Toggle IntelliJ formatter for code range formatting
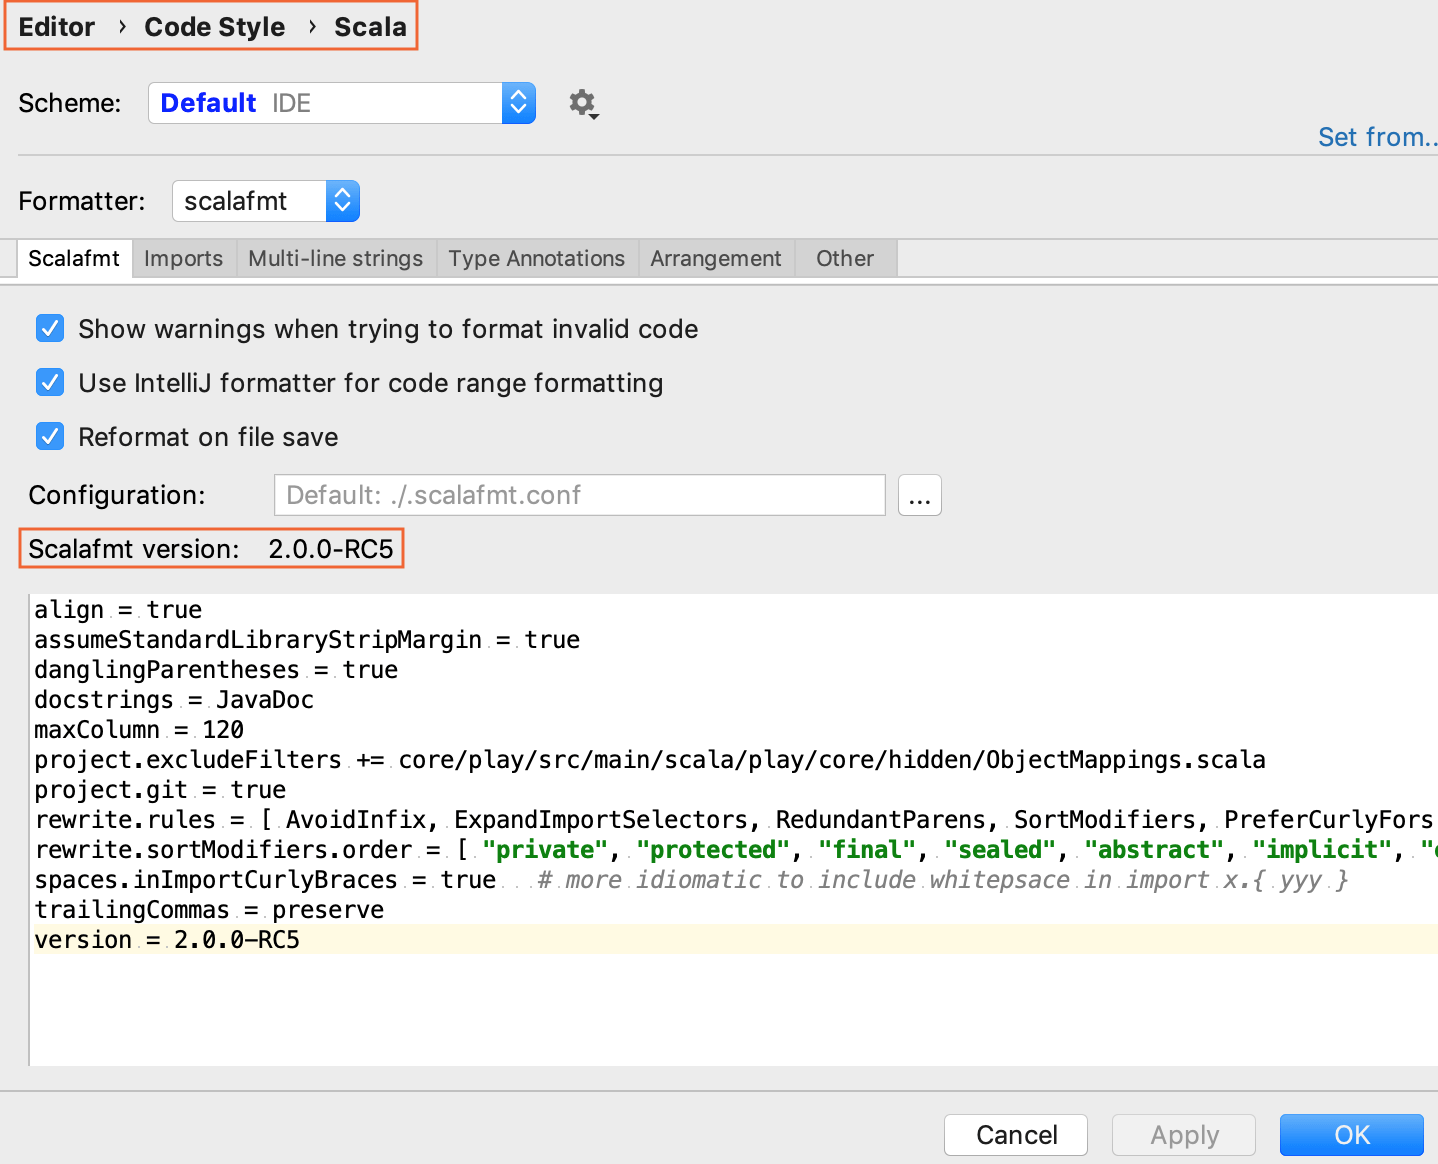This screenshot has width=1438, height=1164. (49, 382)
